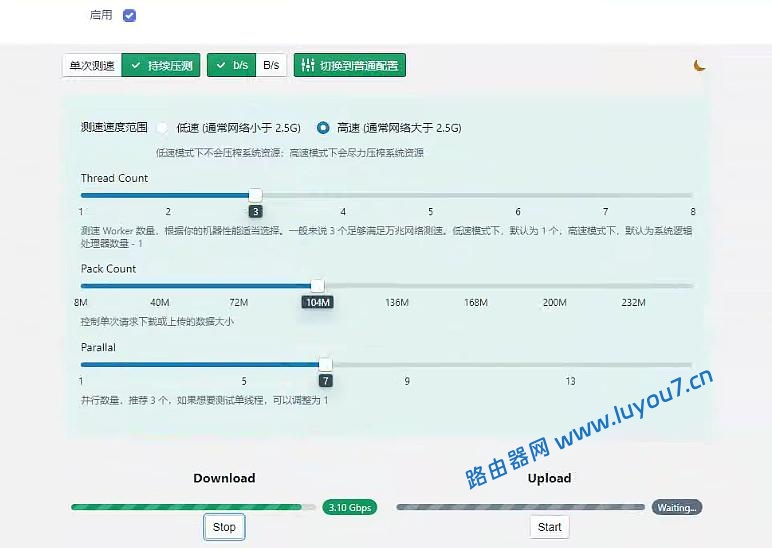Set Pack Count to 168M tick
772x548 pixels.
click(x=476, y=302)
